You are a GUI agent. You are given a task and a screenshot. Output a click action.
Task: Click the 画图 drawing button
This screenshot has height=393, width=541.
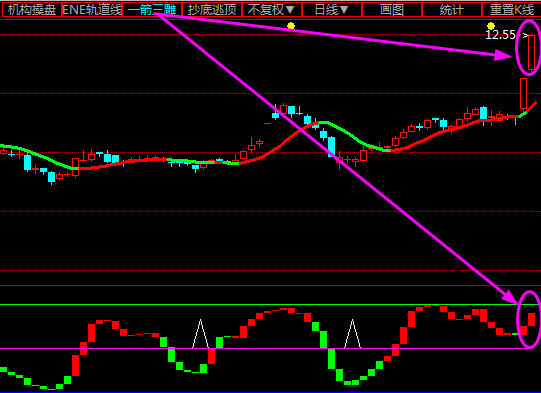click(x=392, y=10)
